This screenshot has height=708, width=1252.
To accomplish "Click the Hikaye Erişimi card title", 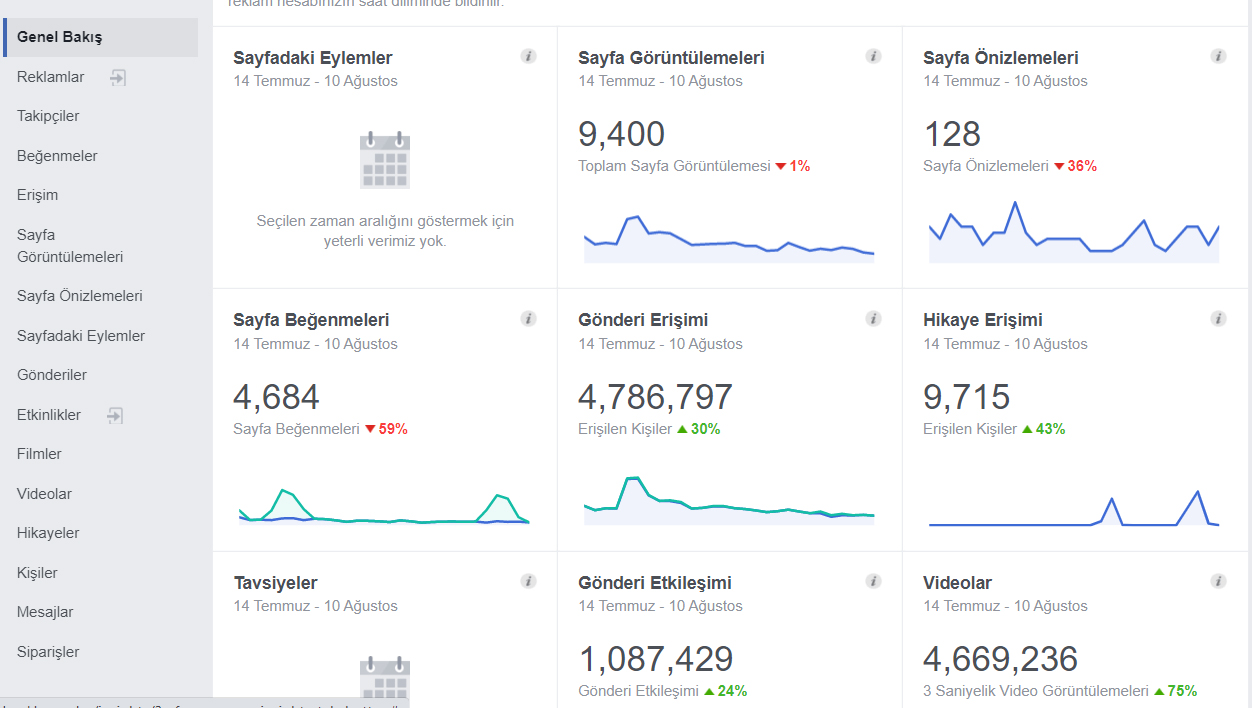I will pyautogui.click(x=983, y=320).
